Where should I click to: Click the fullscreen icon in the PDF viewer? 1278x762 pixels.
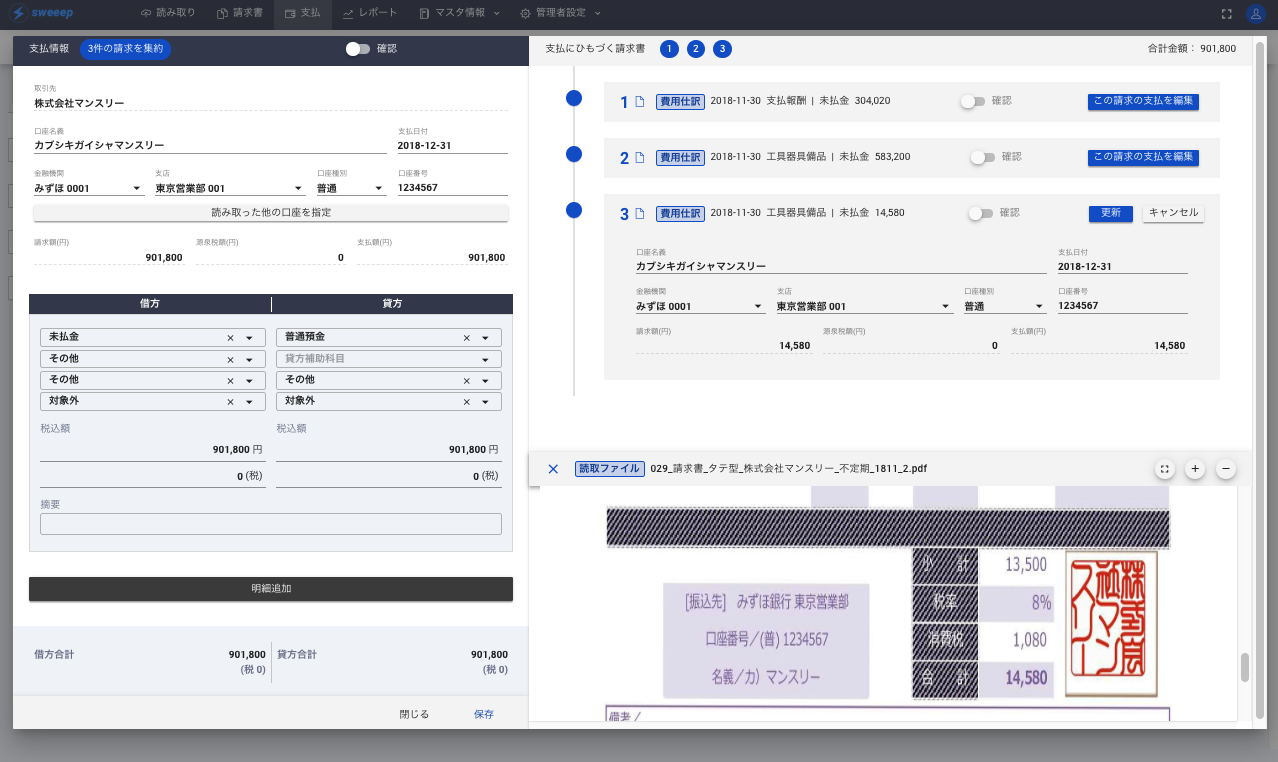click(x=1164, y=469)
